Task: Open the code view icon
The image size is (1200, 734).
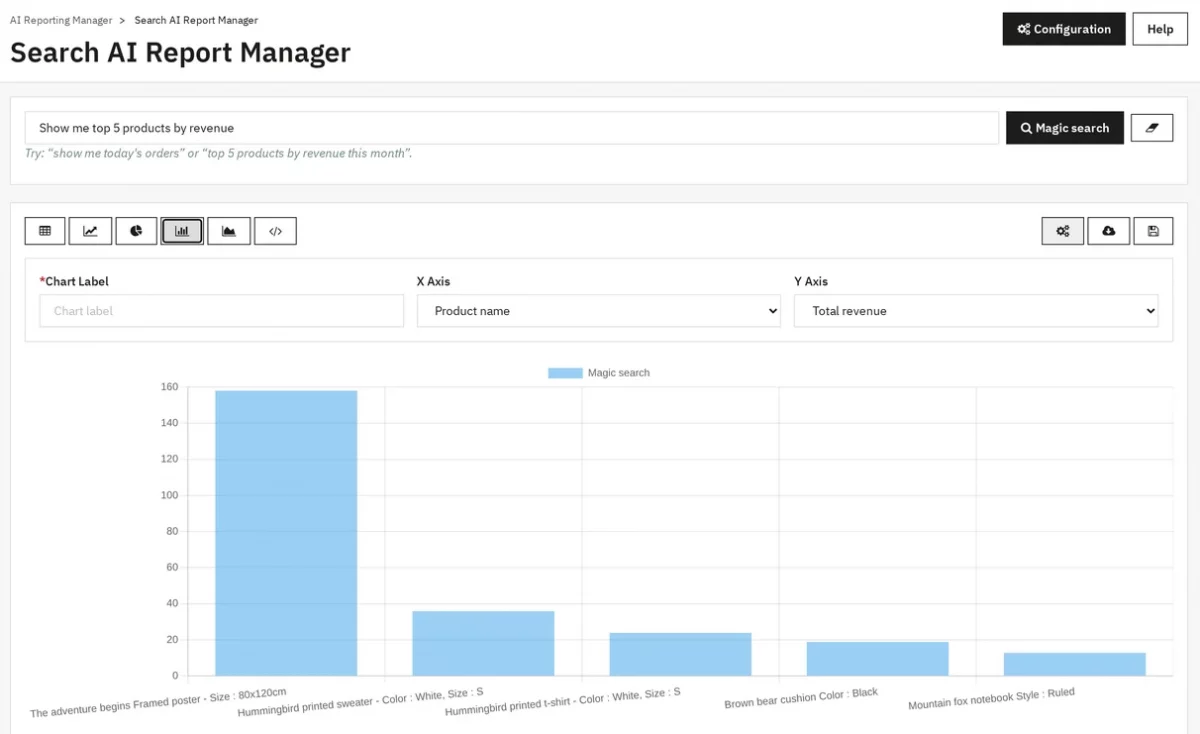Action: [275, 231]
